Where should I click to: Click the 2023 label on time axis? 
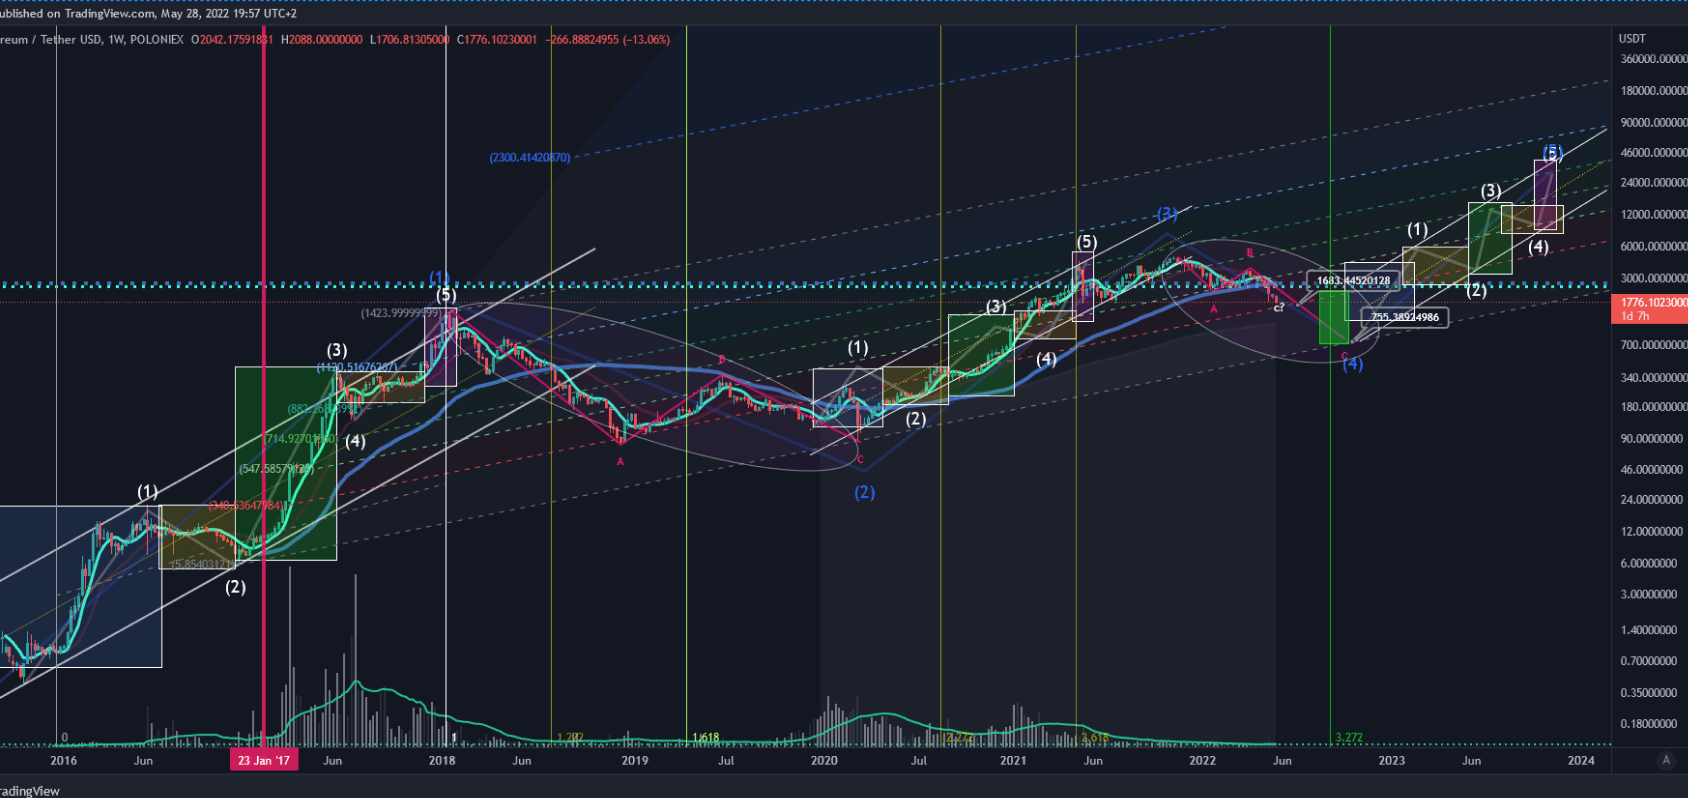[x=1392, y=761]
